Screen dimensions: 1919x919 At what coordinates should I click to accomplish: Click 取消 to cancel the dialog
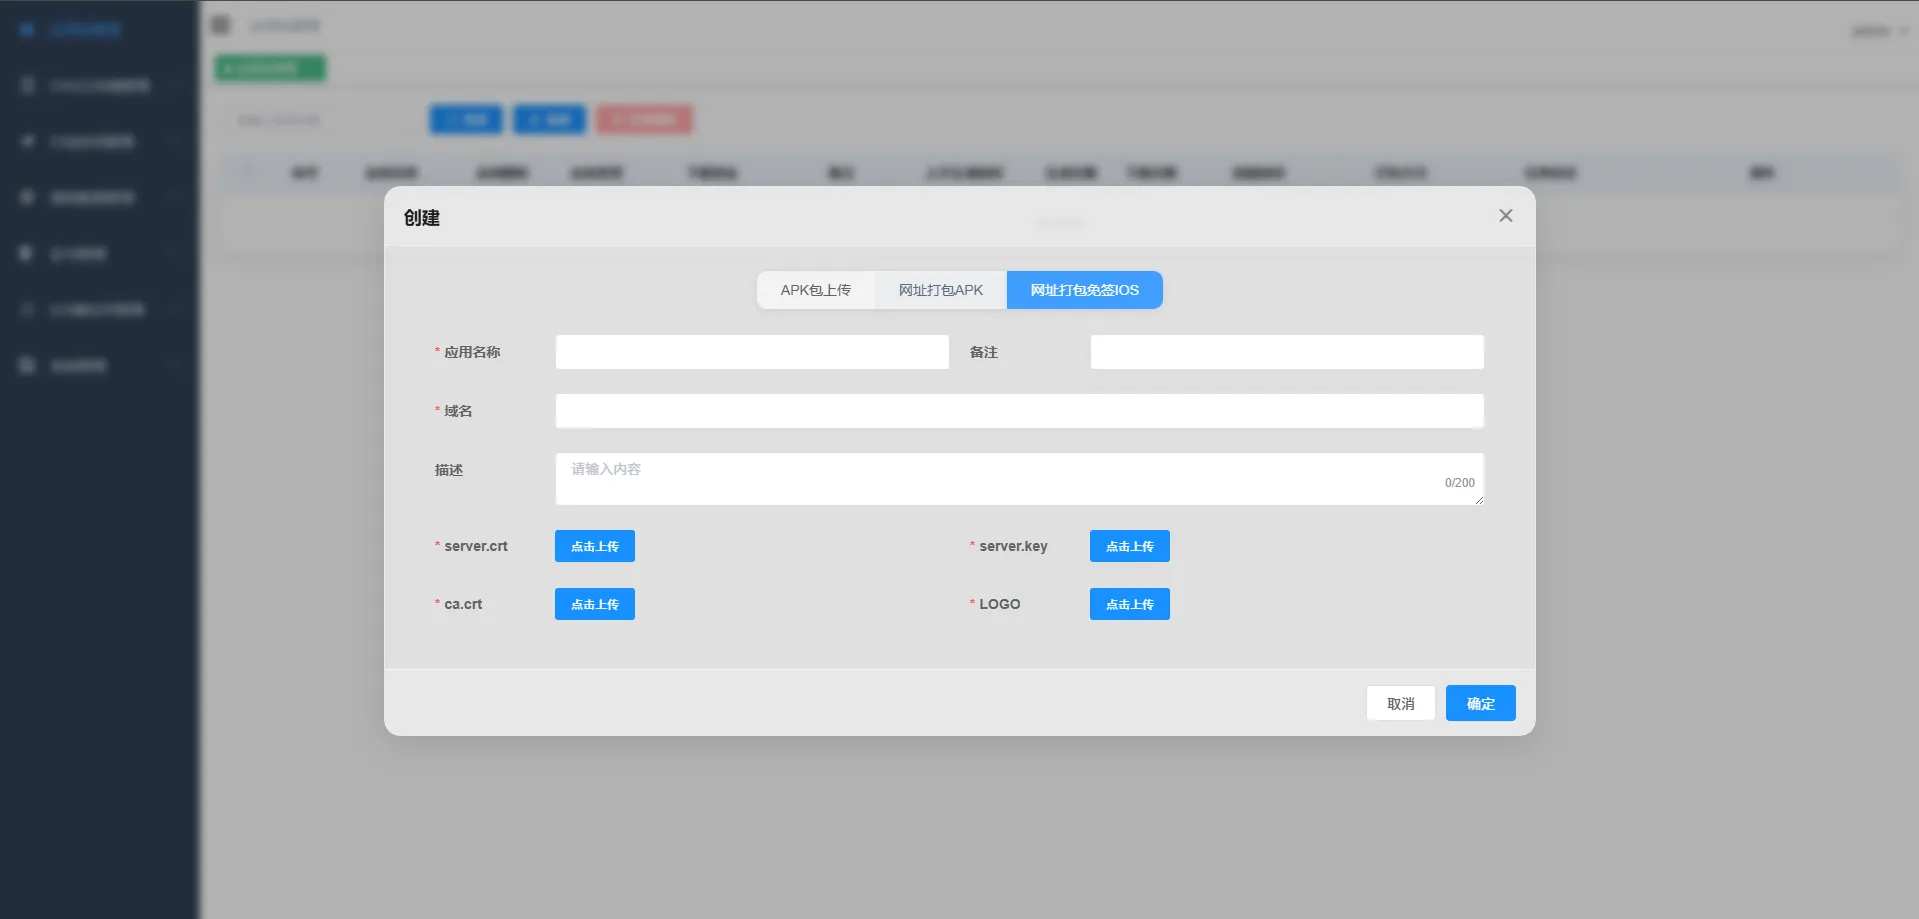[x=1400, y=703]
